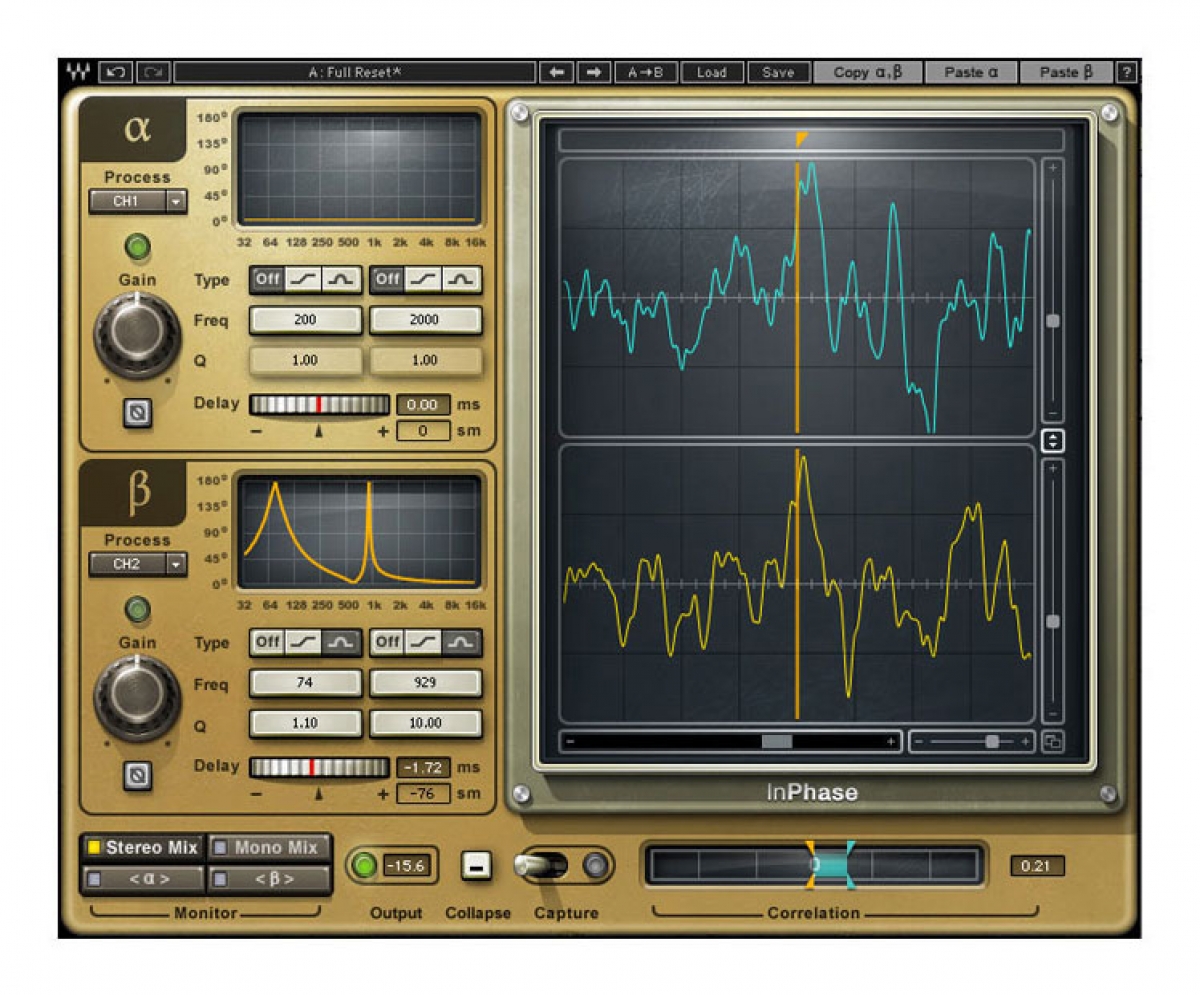Image resolution: width=1200 pixels, height=995 pixels.
Task: Click the horizontal scrollbar under the beta waveform
Action: click(730, 742)
